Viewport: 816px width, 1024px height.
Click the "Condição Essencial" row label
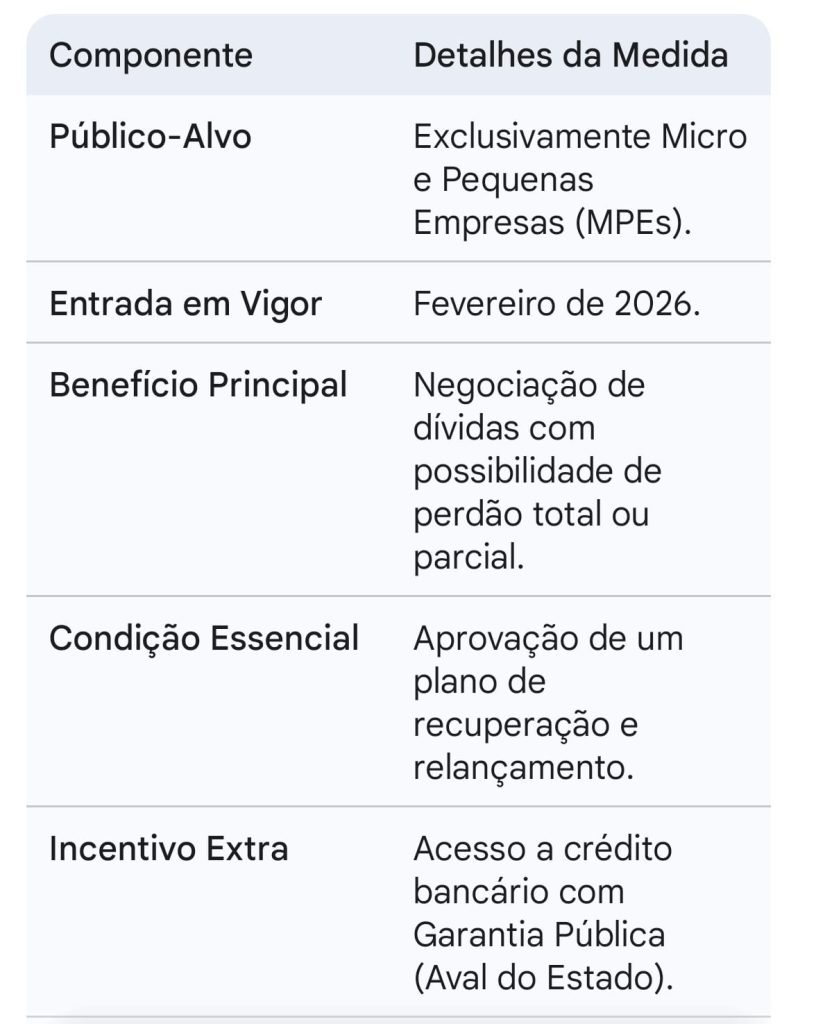point(204,638)
